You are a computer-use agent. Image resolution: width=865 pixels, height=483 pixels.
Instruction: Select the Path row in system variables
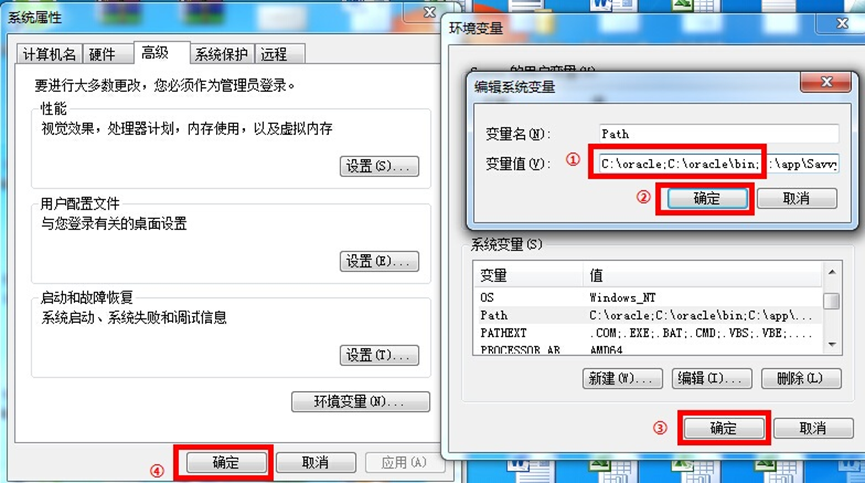point(647,315)
